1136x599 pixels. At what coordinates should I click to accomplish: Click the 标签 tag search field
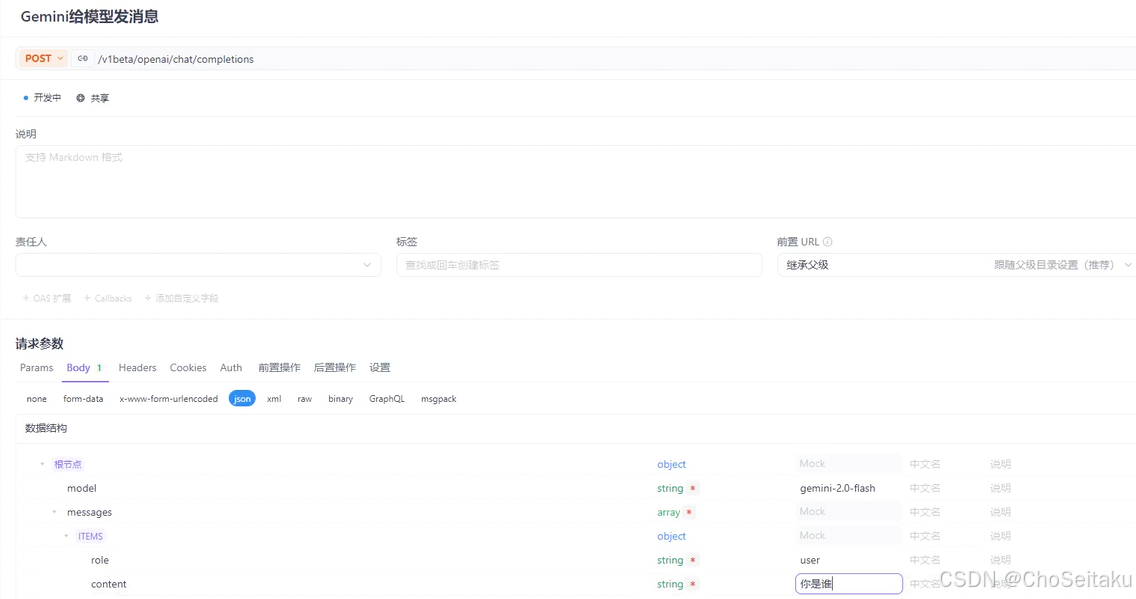(x=579, y=265)
